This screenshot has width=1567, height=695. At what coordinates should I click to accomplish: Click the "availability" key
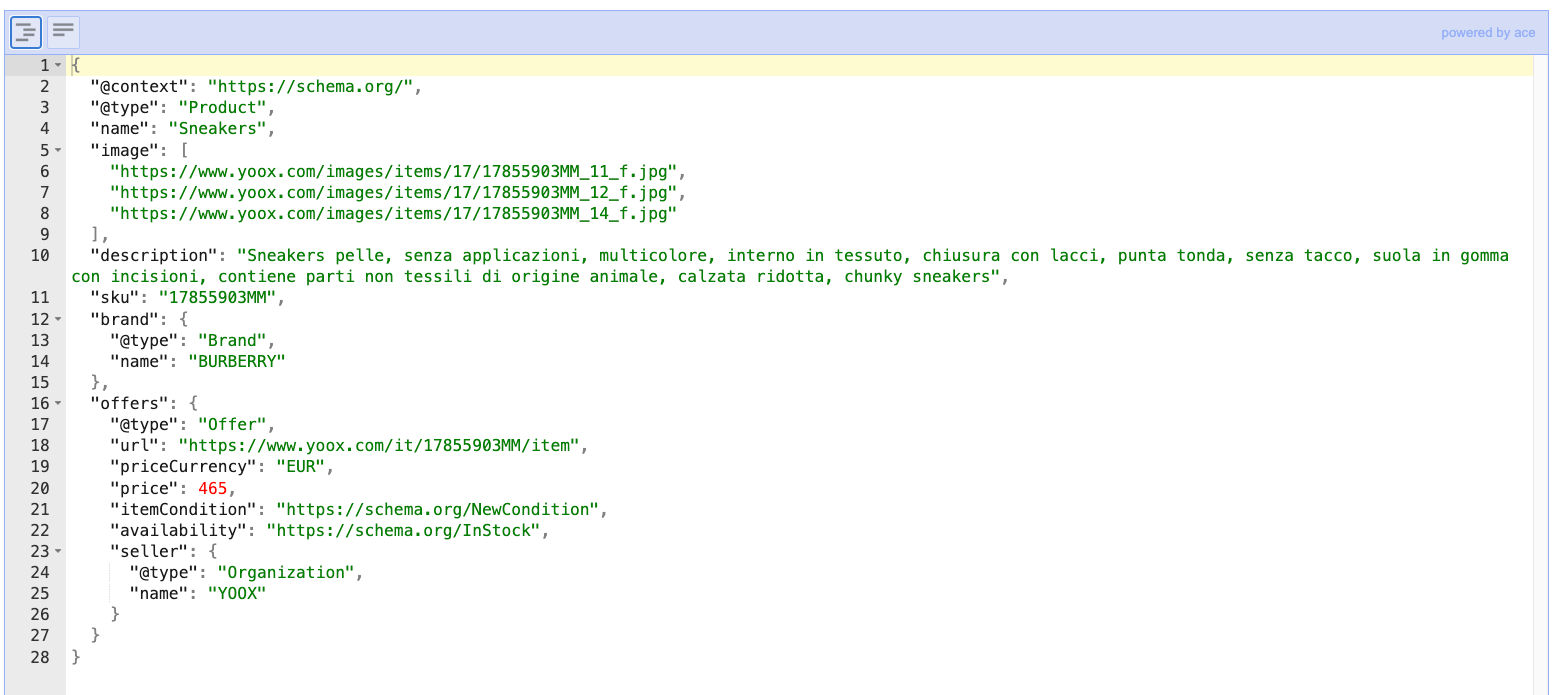click(178, 530)
